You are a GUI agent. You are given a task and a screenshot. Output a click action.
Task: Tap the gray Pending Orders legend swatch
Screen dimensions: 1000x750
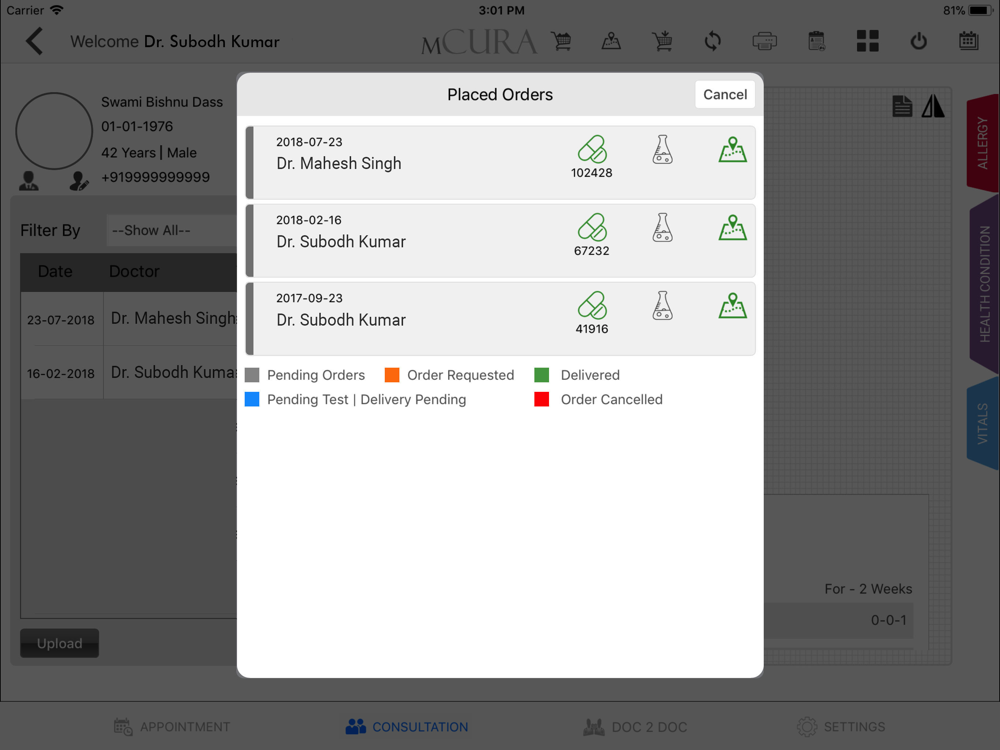coord(252,375)
